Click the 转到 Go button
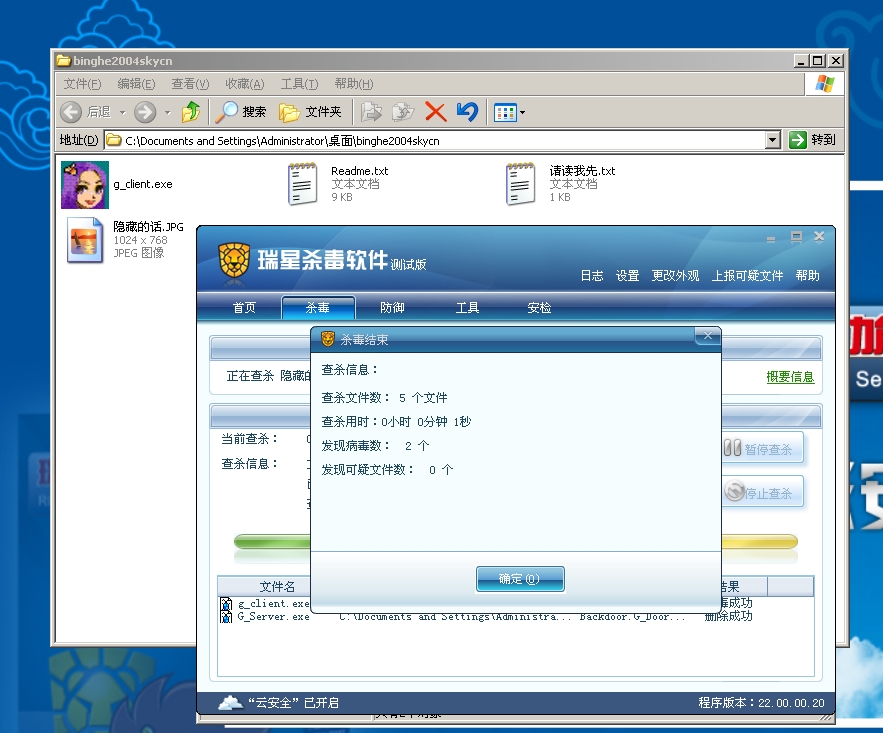 pyautogui.click(x=812, y=140)
